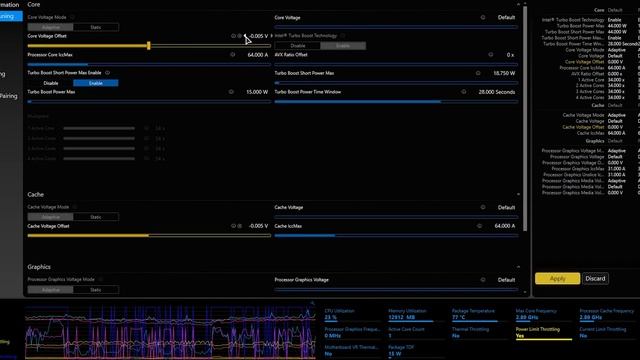
Task: Click graph settings icon at monitor chart corner
Action: click(312, 303)
